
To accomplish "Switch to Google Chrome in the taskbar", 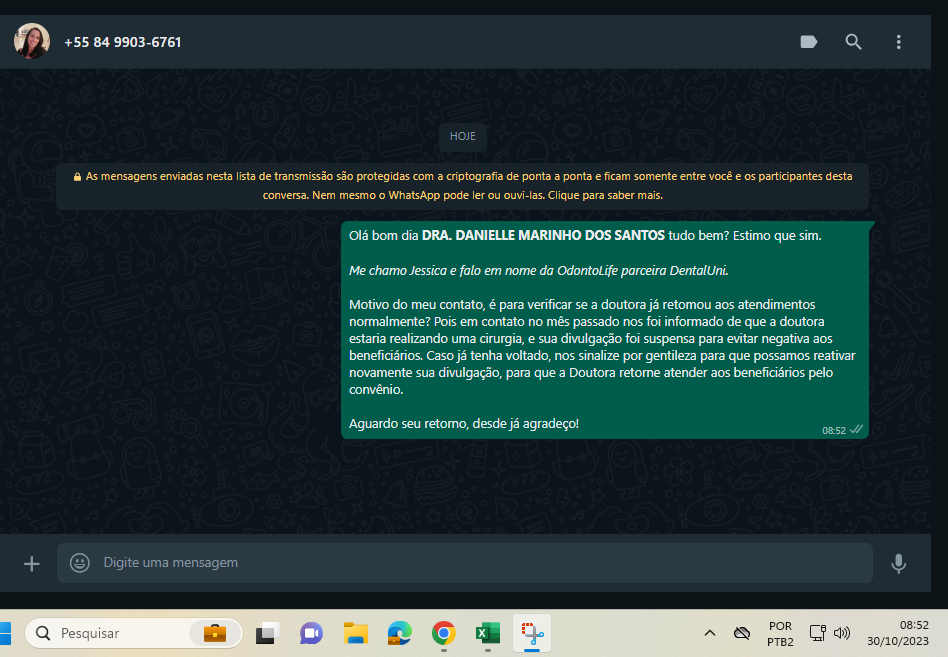I will coord(444,633).
